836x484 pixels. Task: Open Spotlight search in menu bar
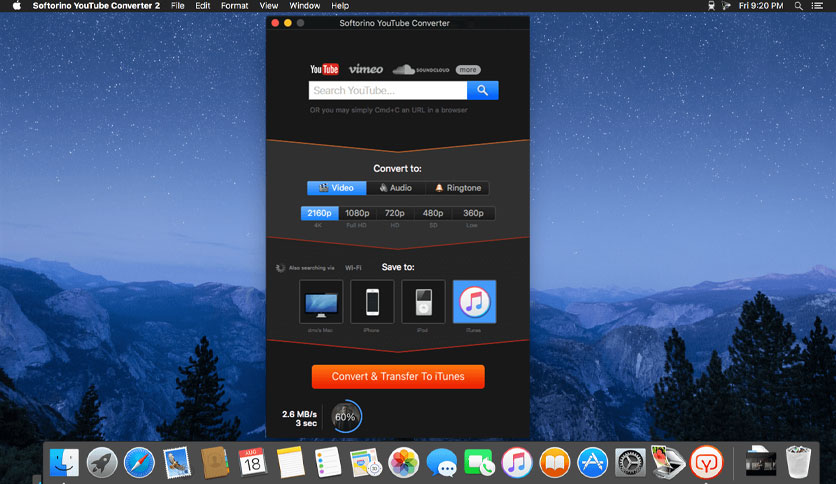pyautogui.click(x=798, y=6)
